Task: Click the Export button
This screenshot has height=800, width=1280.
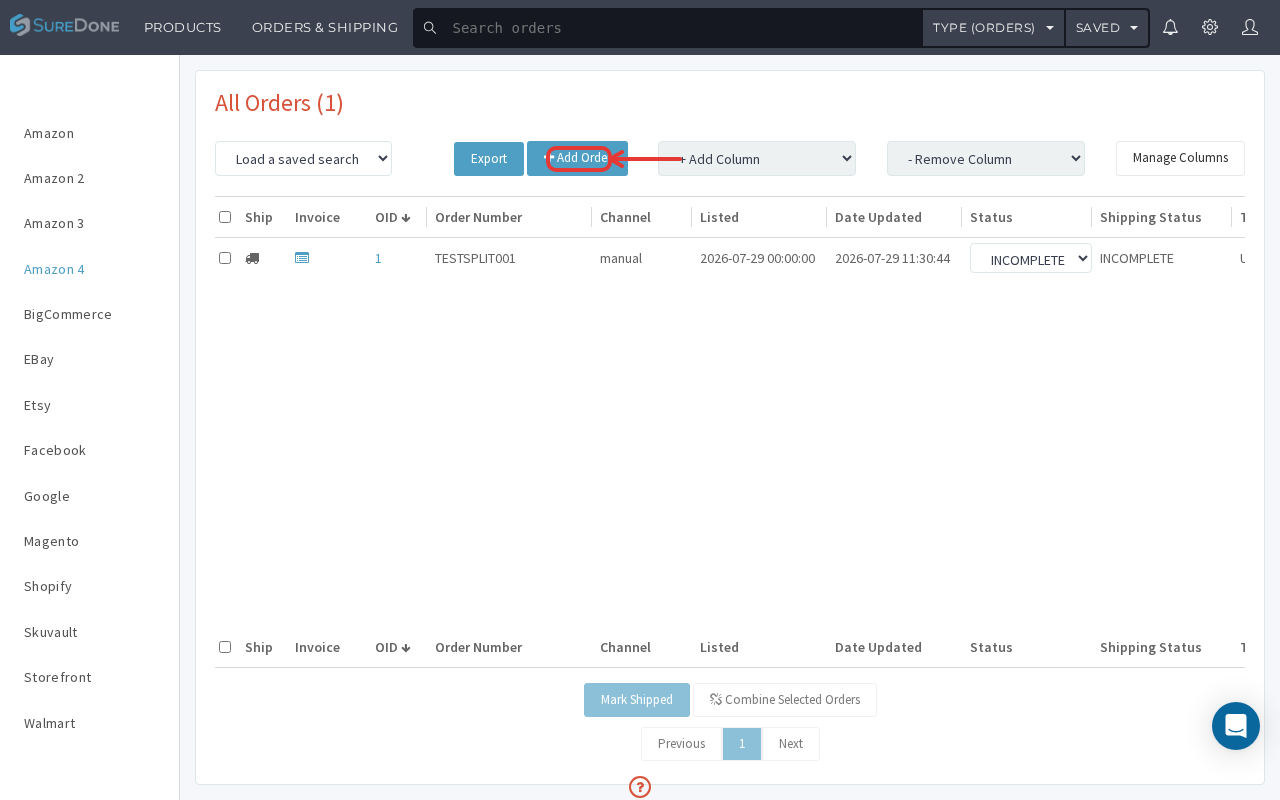Action: coord(489,159)
